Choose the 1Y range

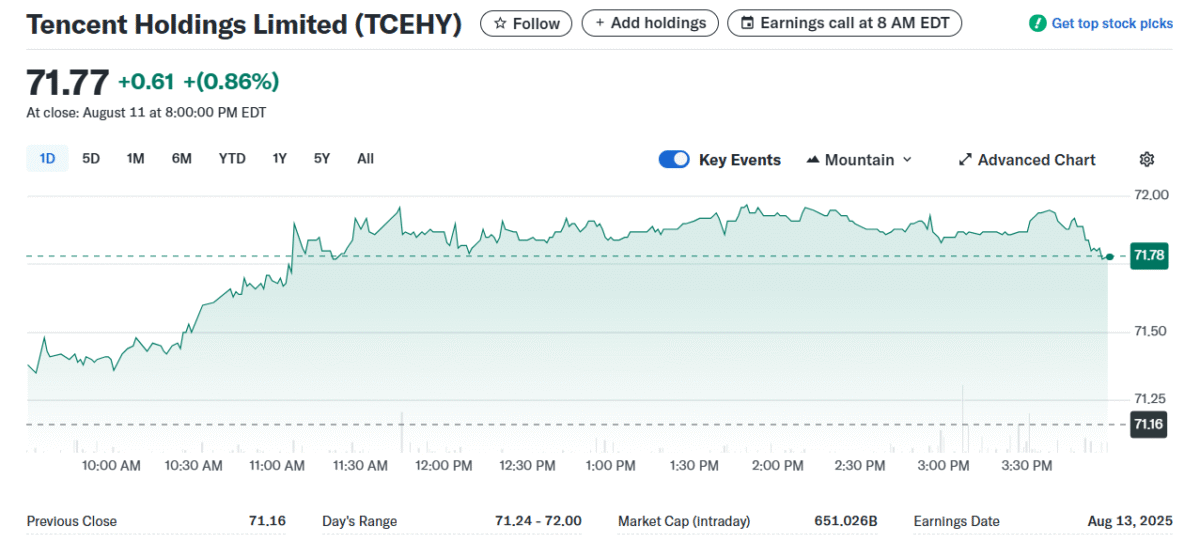coord(280,158)
